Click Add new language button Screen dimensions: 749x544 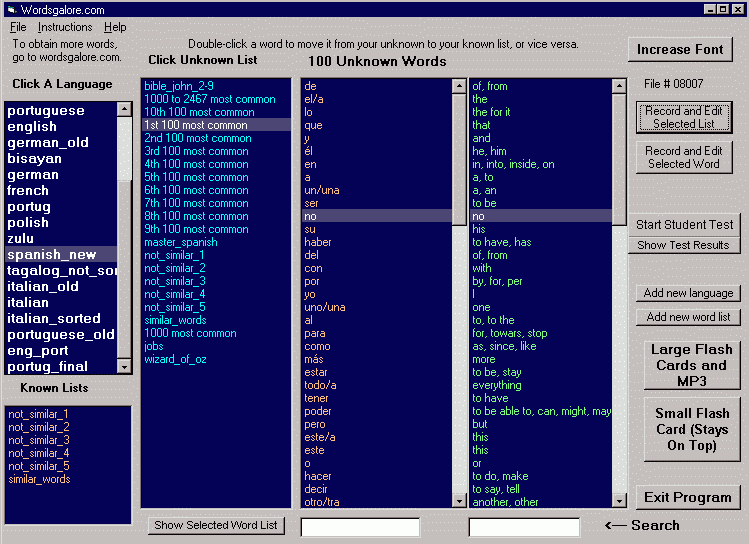(688, 293)
